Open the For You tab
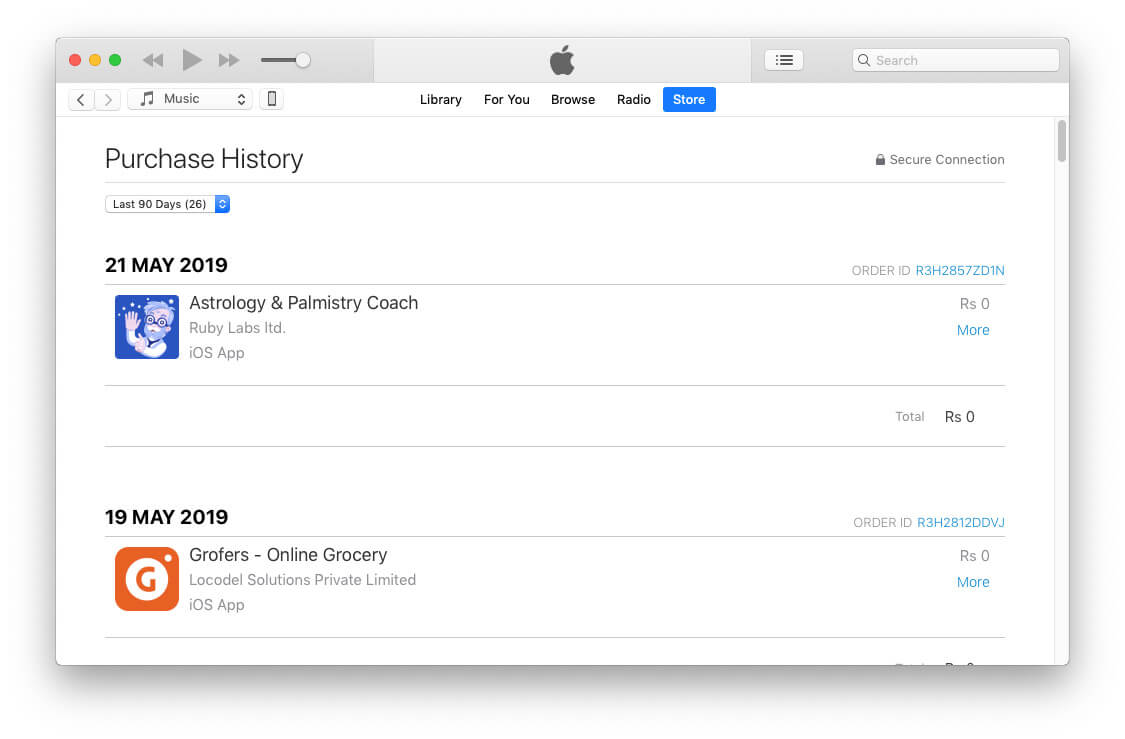 tap(507, 100)
